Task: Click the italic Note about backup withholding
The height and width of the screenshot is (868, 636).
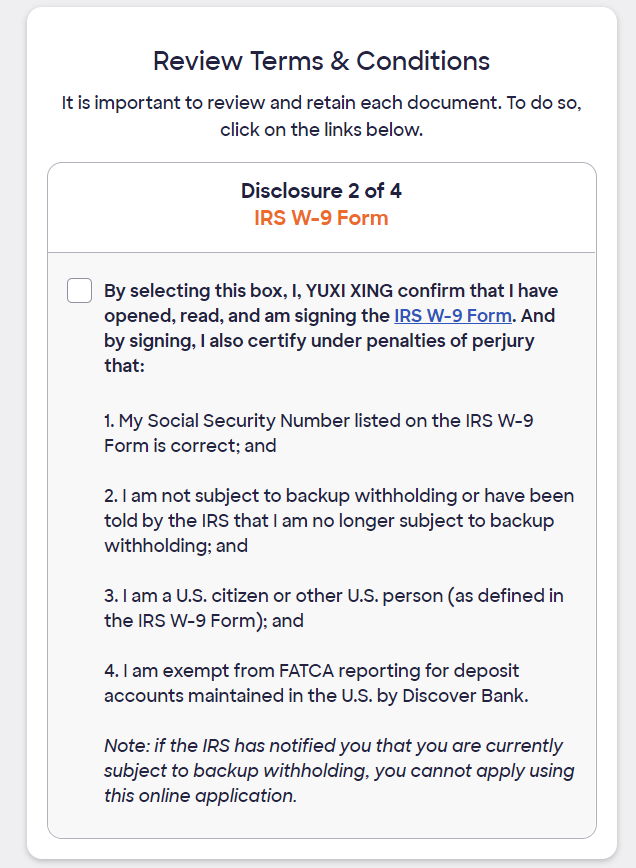Action: [339, 770]
